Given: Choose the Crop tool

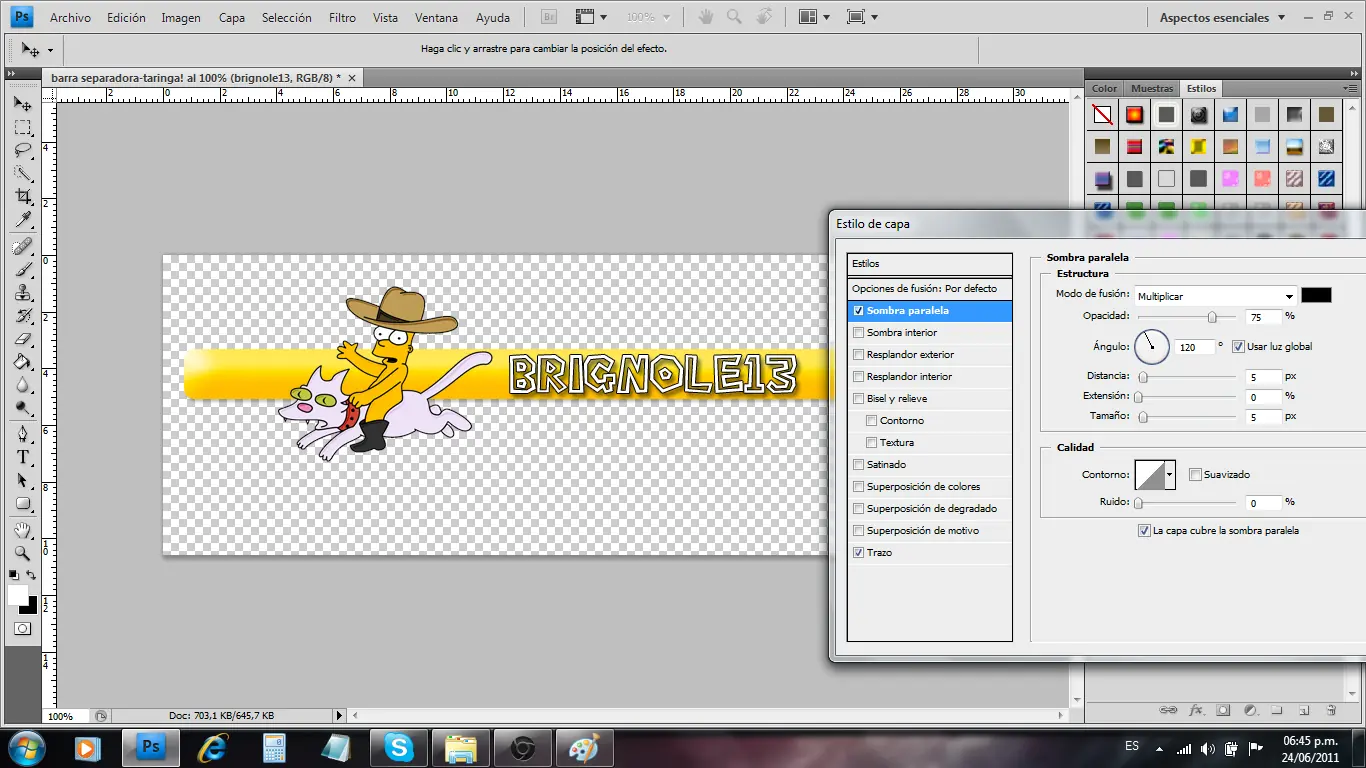Looking at the screenshot, I should tap(23, 197).
